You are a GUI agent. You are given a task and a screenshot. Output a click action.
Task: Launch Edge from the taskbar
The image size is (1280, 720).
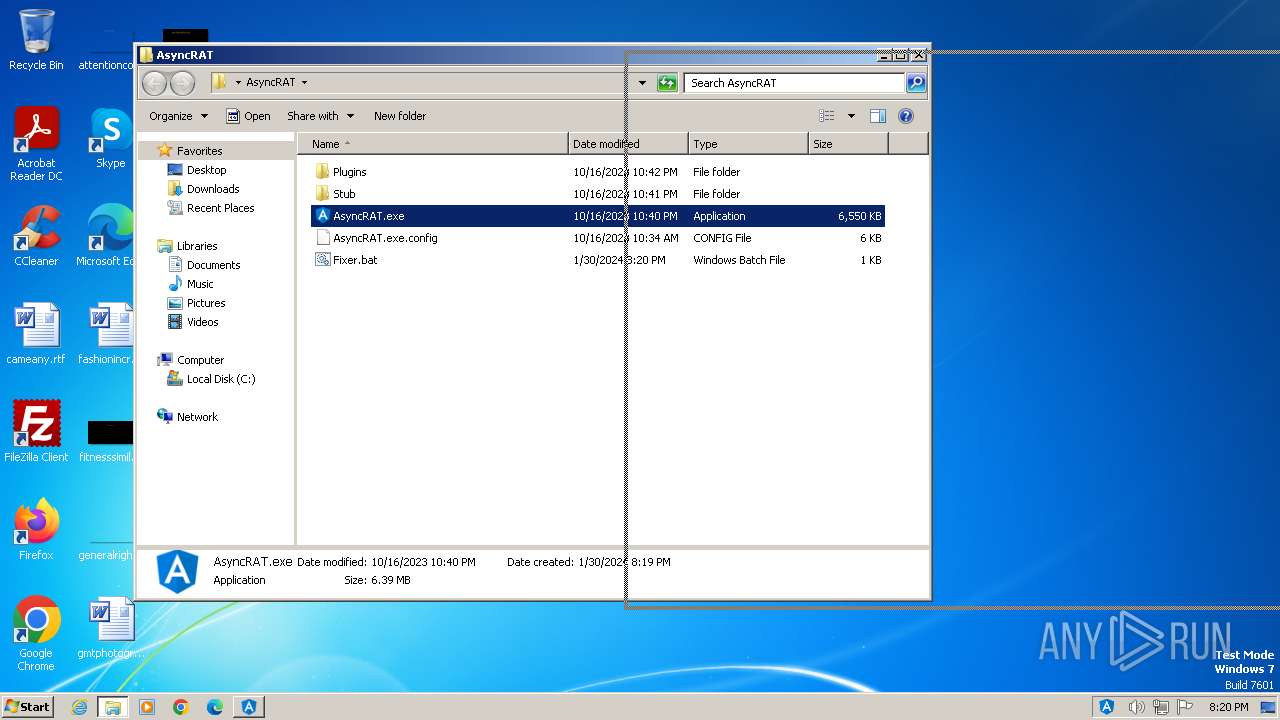[x=215, y=707]
